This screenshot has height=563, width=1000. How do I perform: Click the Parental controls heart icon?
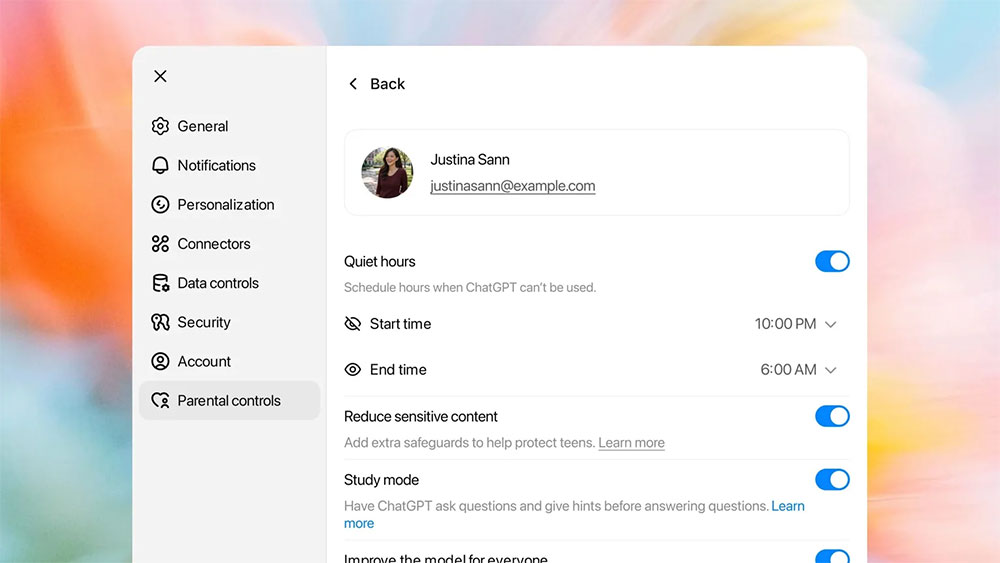(160, 400)
